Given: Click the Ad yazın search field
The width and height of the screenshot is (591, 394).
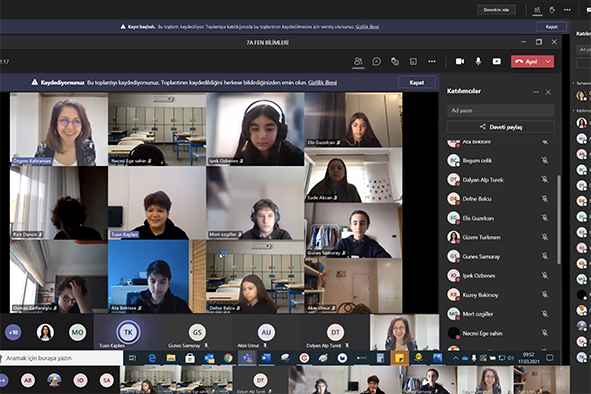Looking at the screenshot, I should [x=501, y=110].
